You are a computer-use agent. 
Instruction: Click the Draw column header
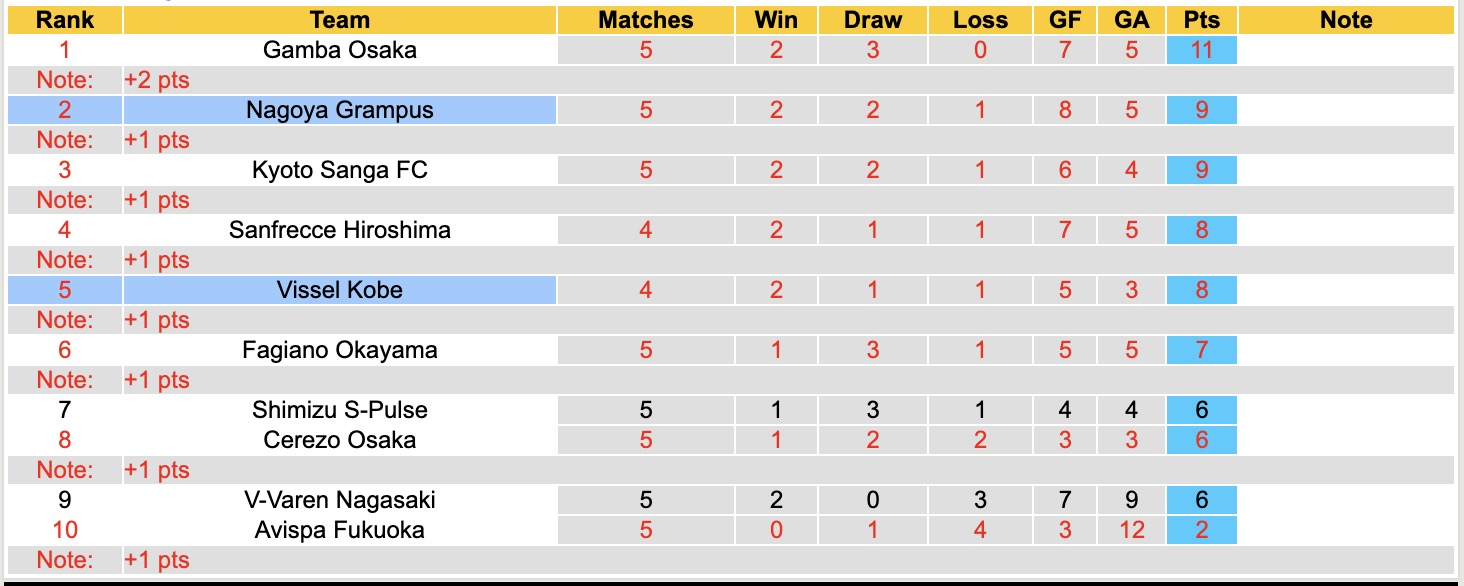coord(873,20)
